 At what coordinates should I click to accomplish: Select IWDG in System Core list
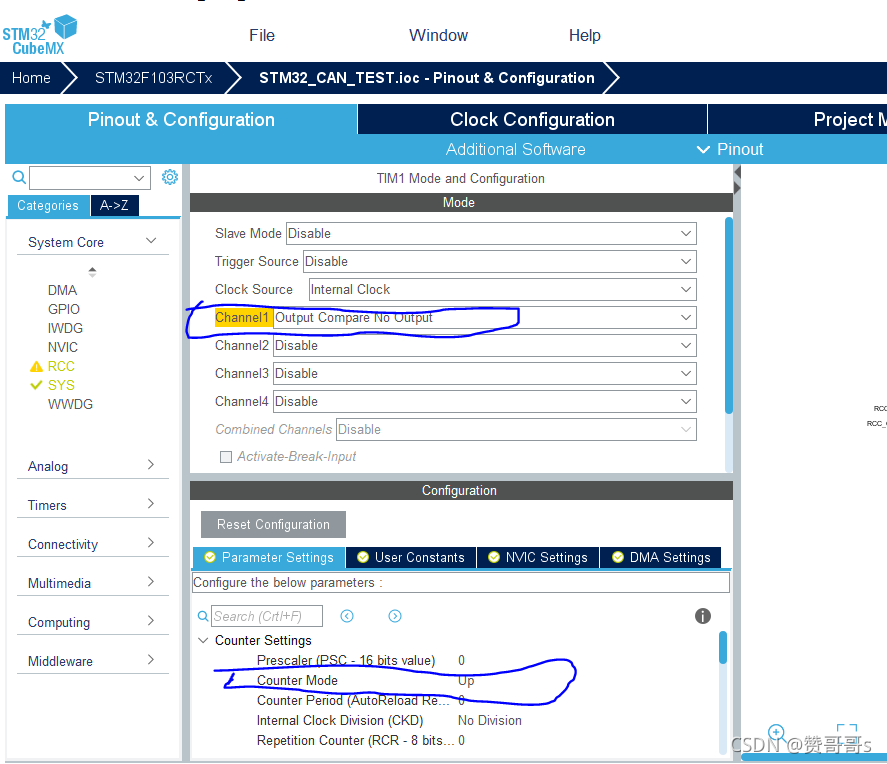[x=65, y=328]
